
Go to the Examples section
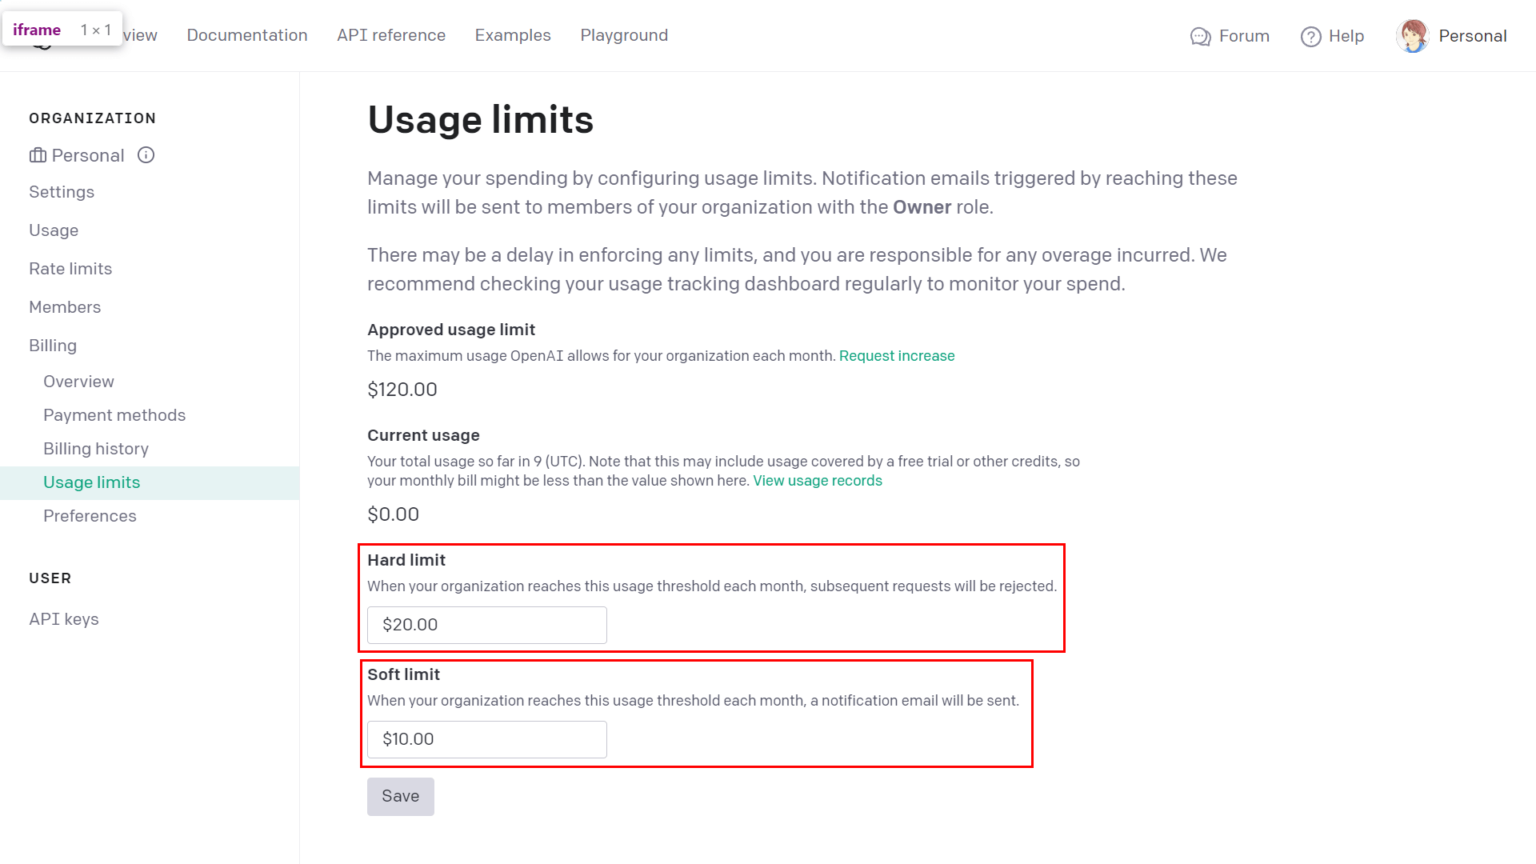pyautogui.click(x=512, y=35)
